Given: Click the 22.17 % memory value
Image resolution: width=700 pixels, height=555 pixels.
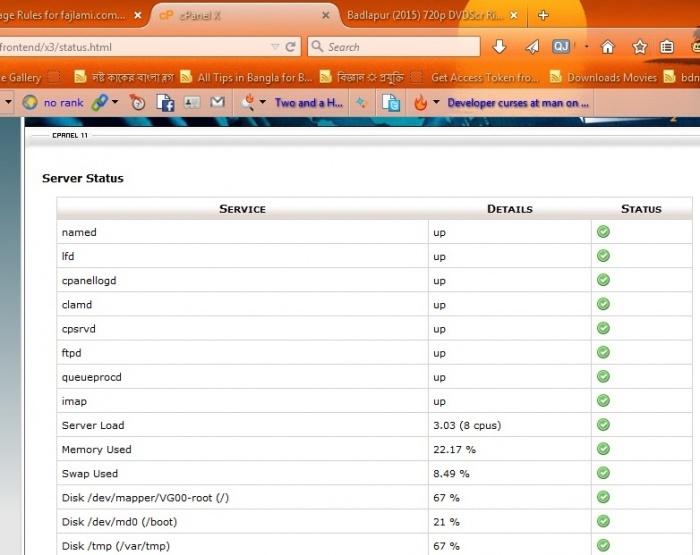Looking at the screenshot, I should 454,449.
